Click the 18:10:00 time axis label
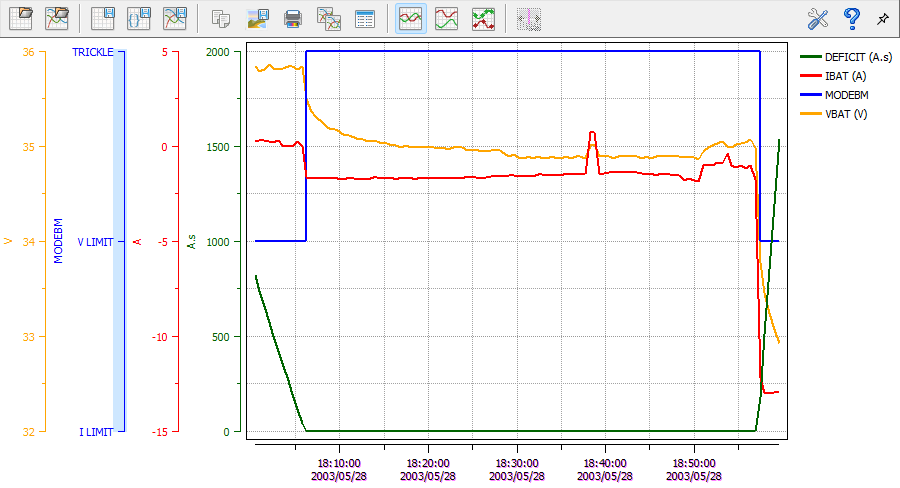Viewport: 900px width, 488px height. coord(339,469)
